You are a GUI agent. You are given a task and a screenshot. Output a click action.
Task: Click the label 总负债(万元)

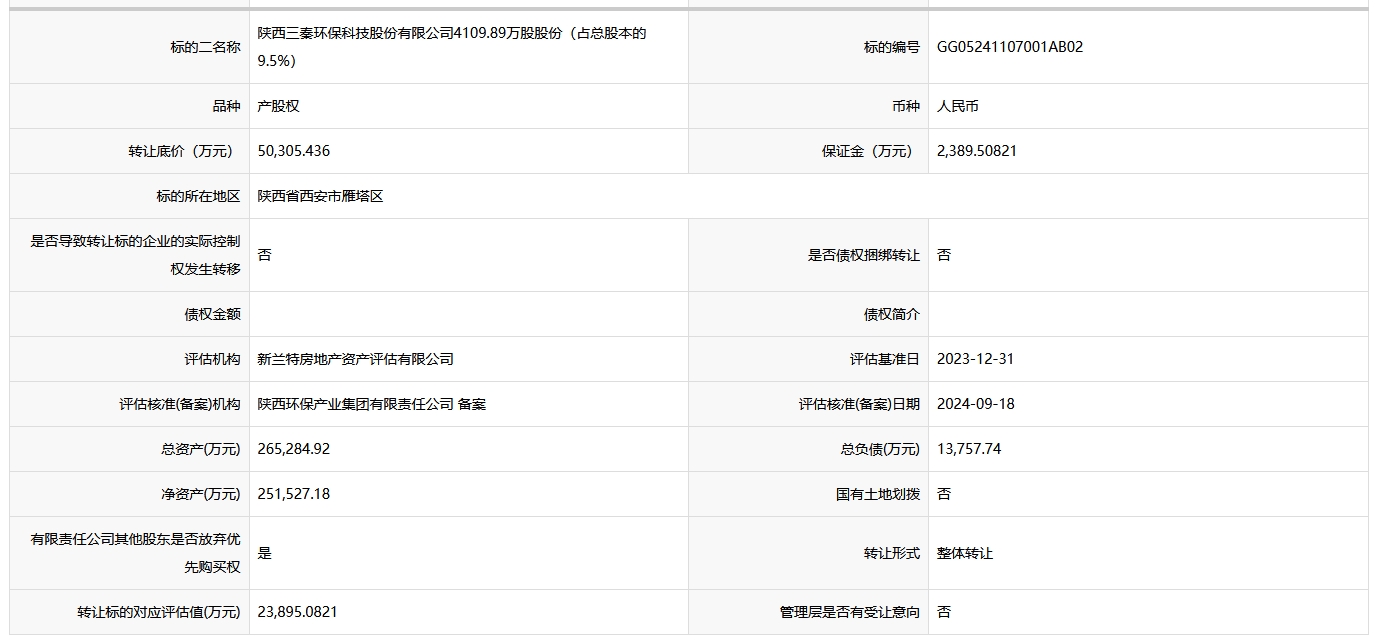pos(881,449)
